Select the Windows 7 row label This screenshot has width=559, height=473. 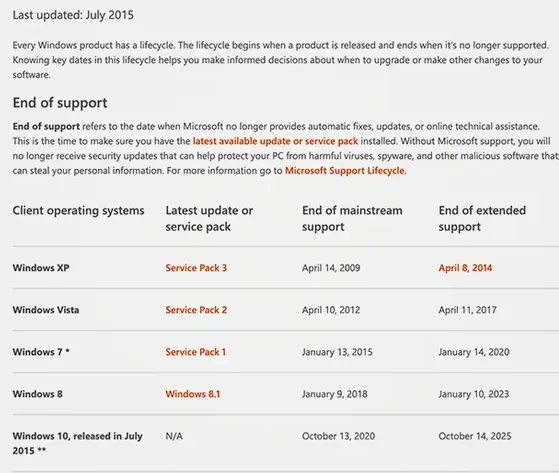41,352
